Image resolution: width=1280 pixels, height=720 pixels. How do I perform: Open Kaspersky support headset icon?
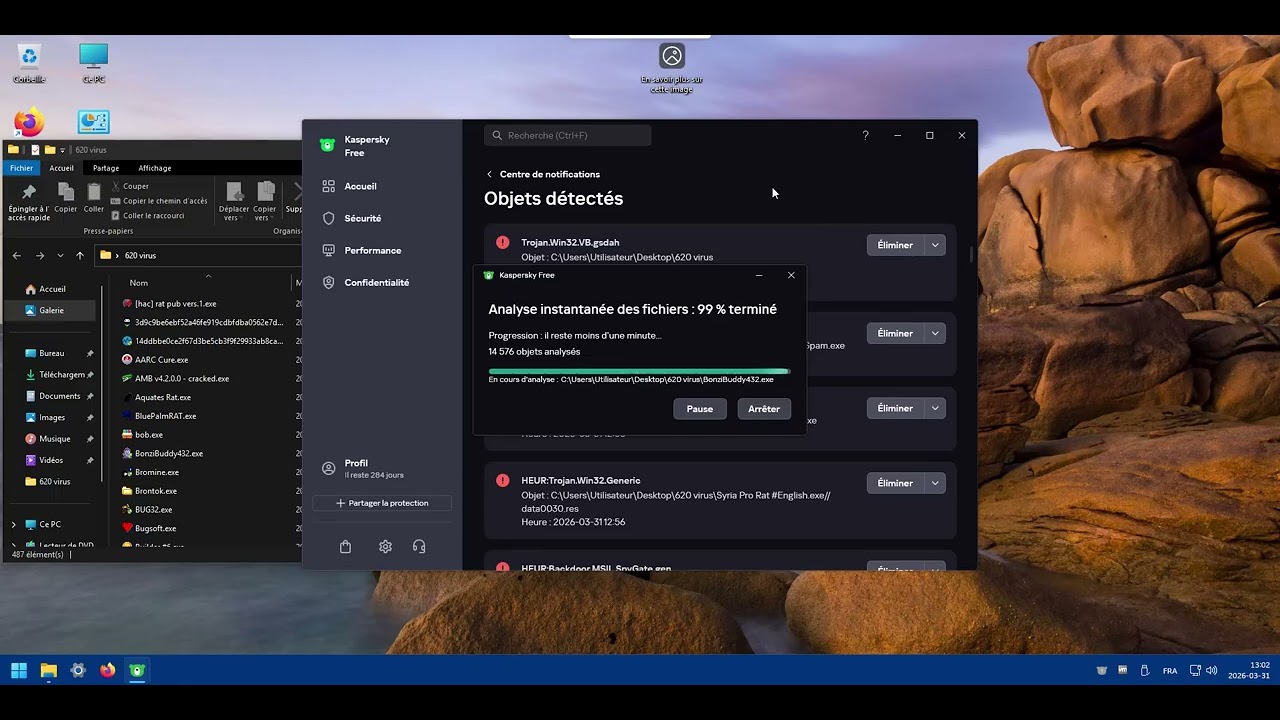coord(419,547)
